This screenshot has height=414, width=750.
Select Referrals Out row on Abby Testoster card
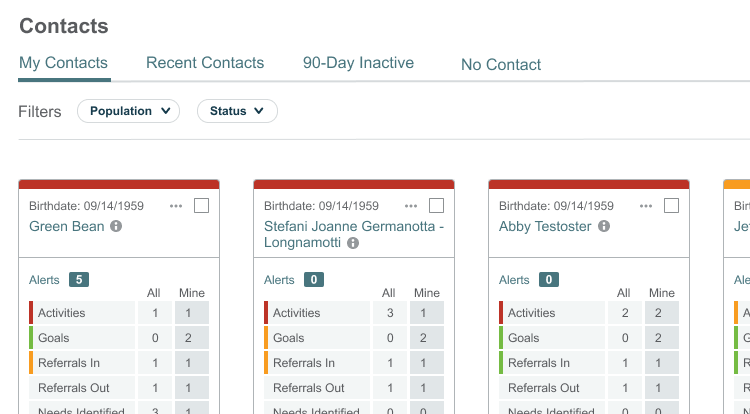click(x=589, y=388)
